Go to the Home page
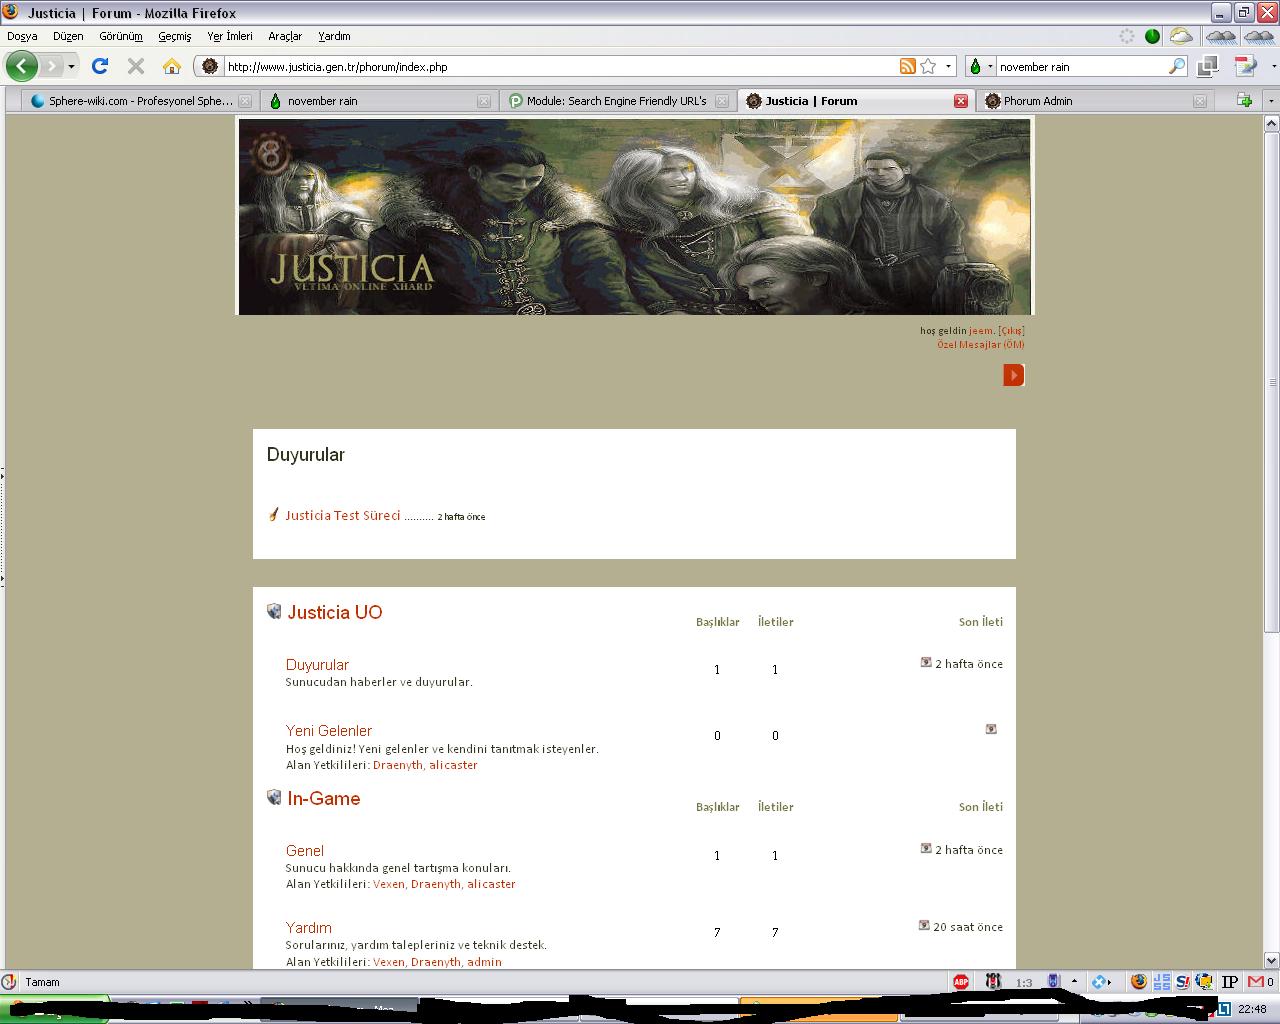 172,66
